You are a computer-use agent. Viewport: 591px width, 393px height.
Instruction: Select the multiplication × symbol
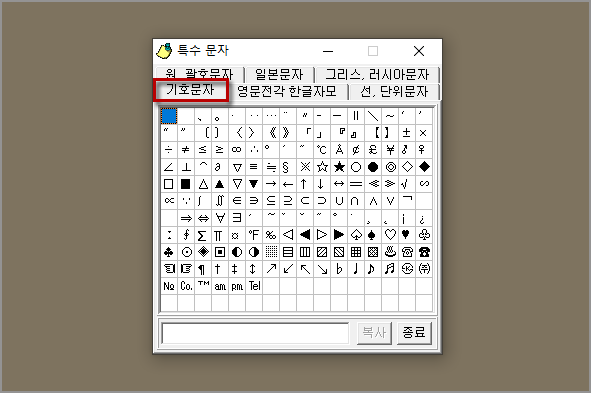tap(424, 133)
